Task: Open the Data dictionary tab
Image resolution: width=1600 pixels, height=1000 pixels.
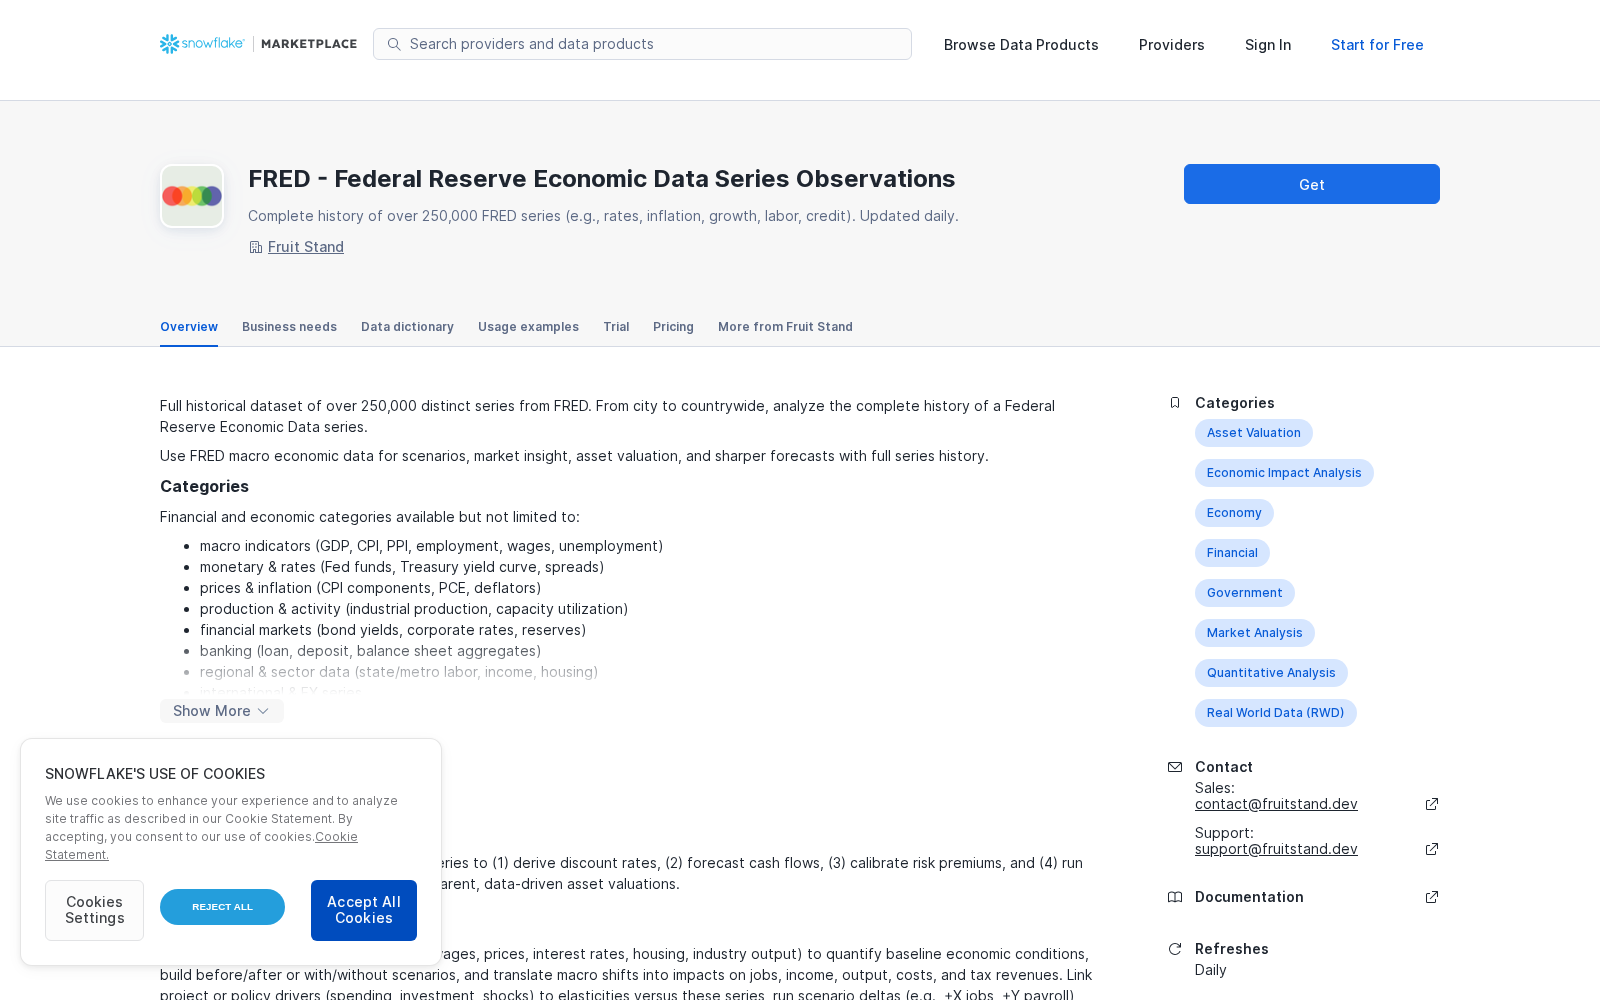Action: point(407,327)
